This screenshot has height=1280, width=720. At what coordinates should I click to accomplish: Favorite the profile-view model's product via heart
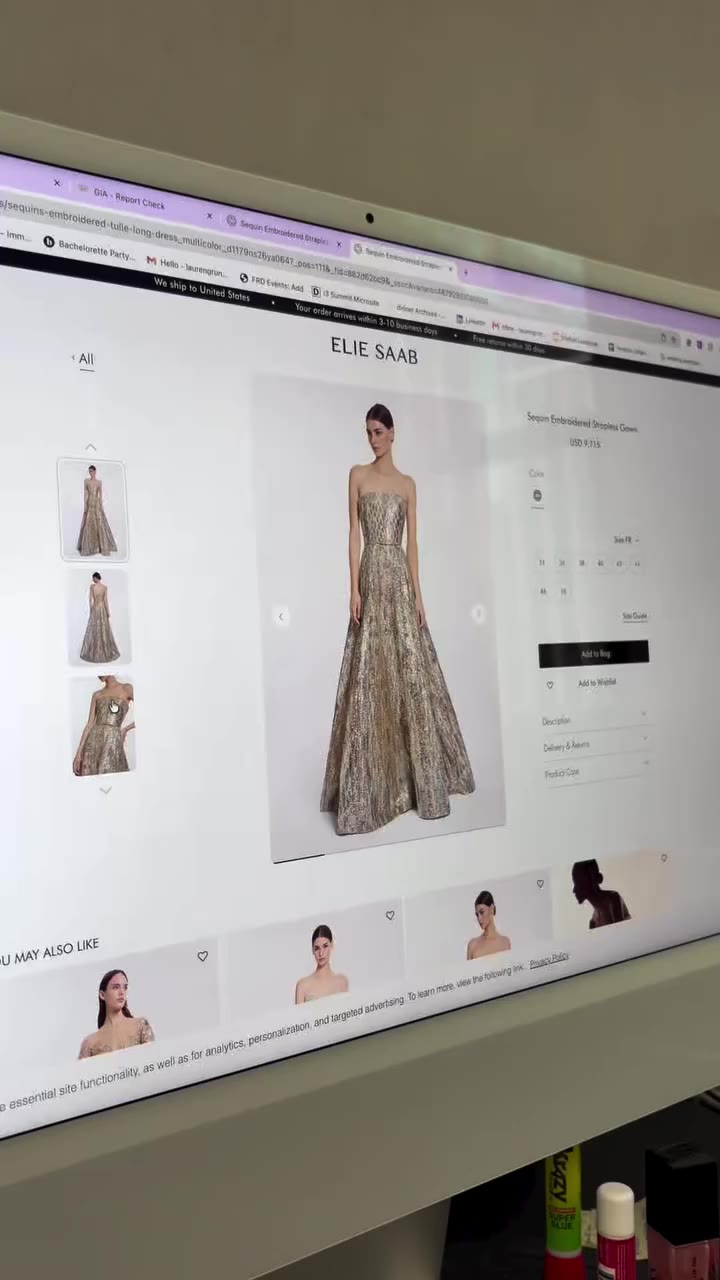click(663, 858)
